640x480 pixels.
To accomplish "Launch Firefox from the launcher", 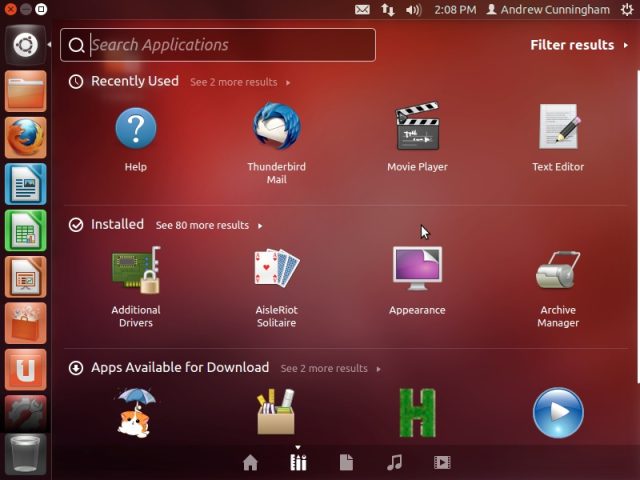I will pyautogui.click(x=25, y=138).
